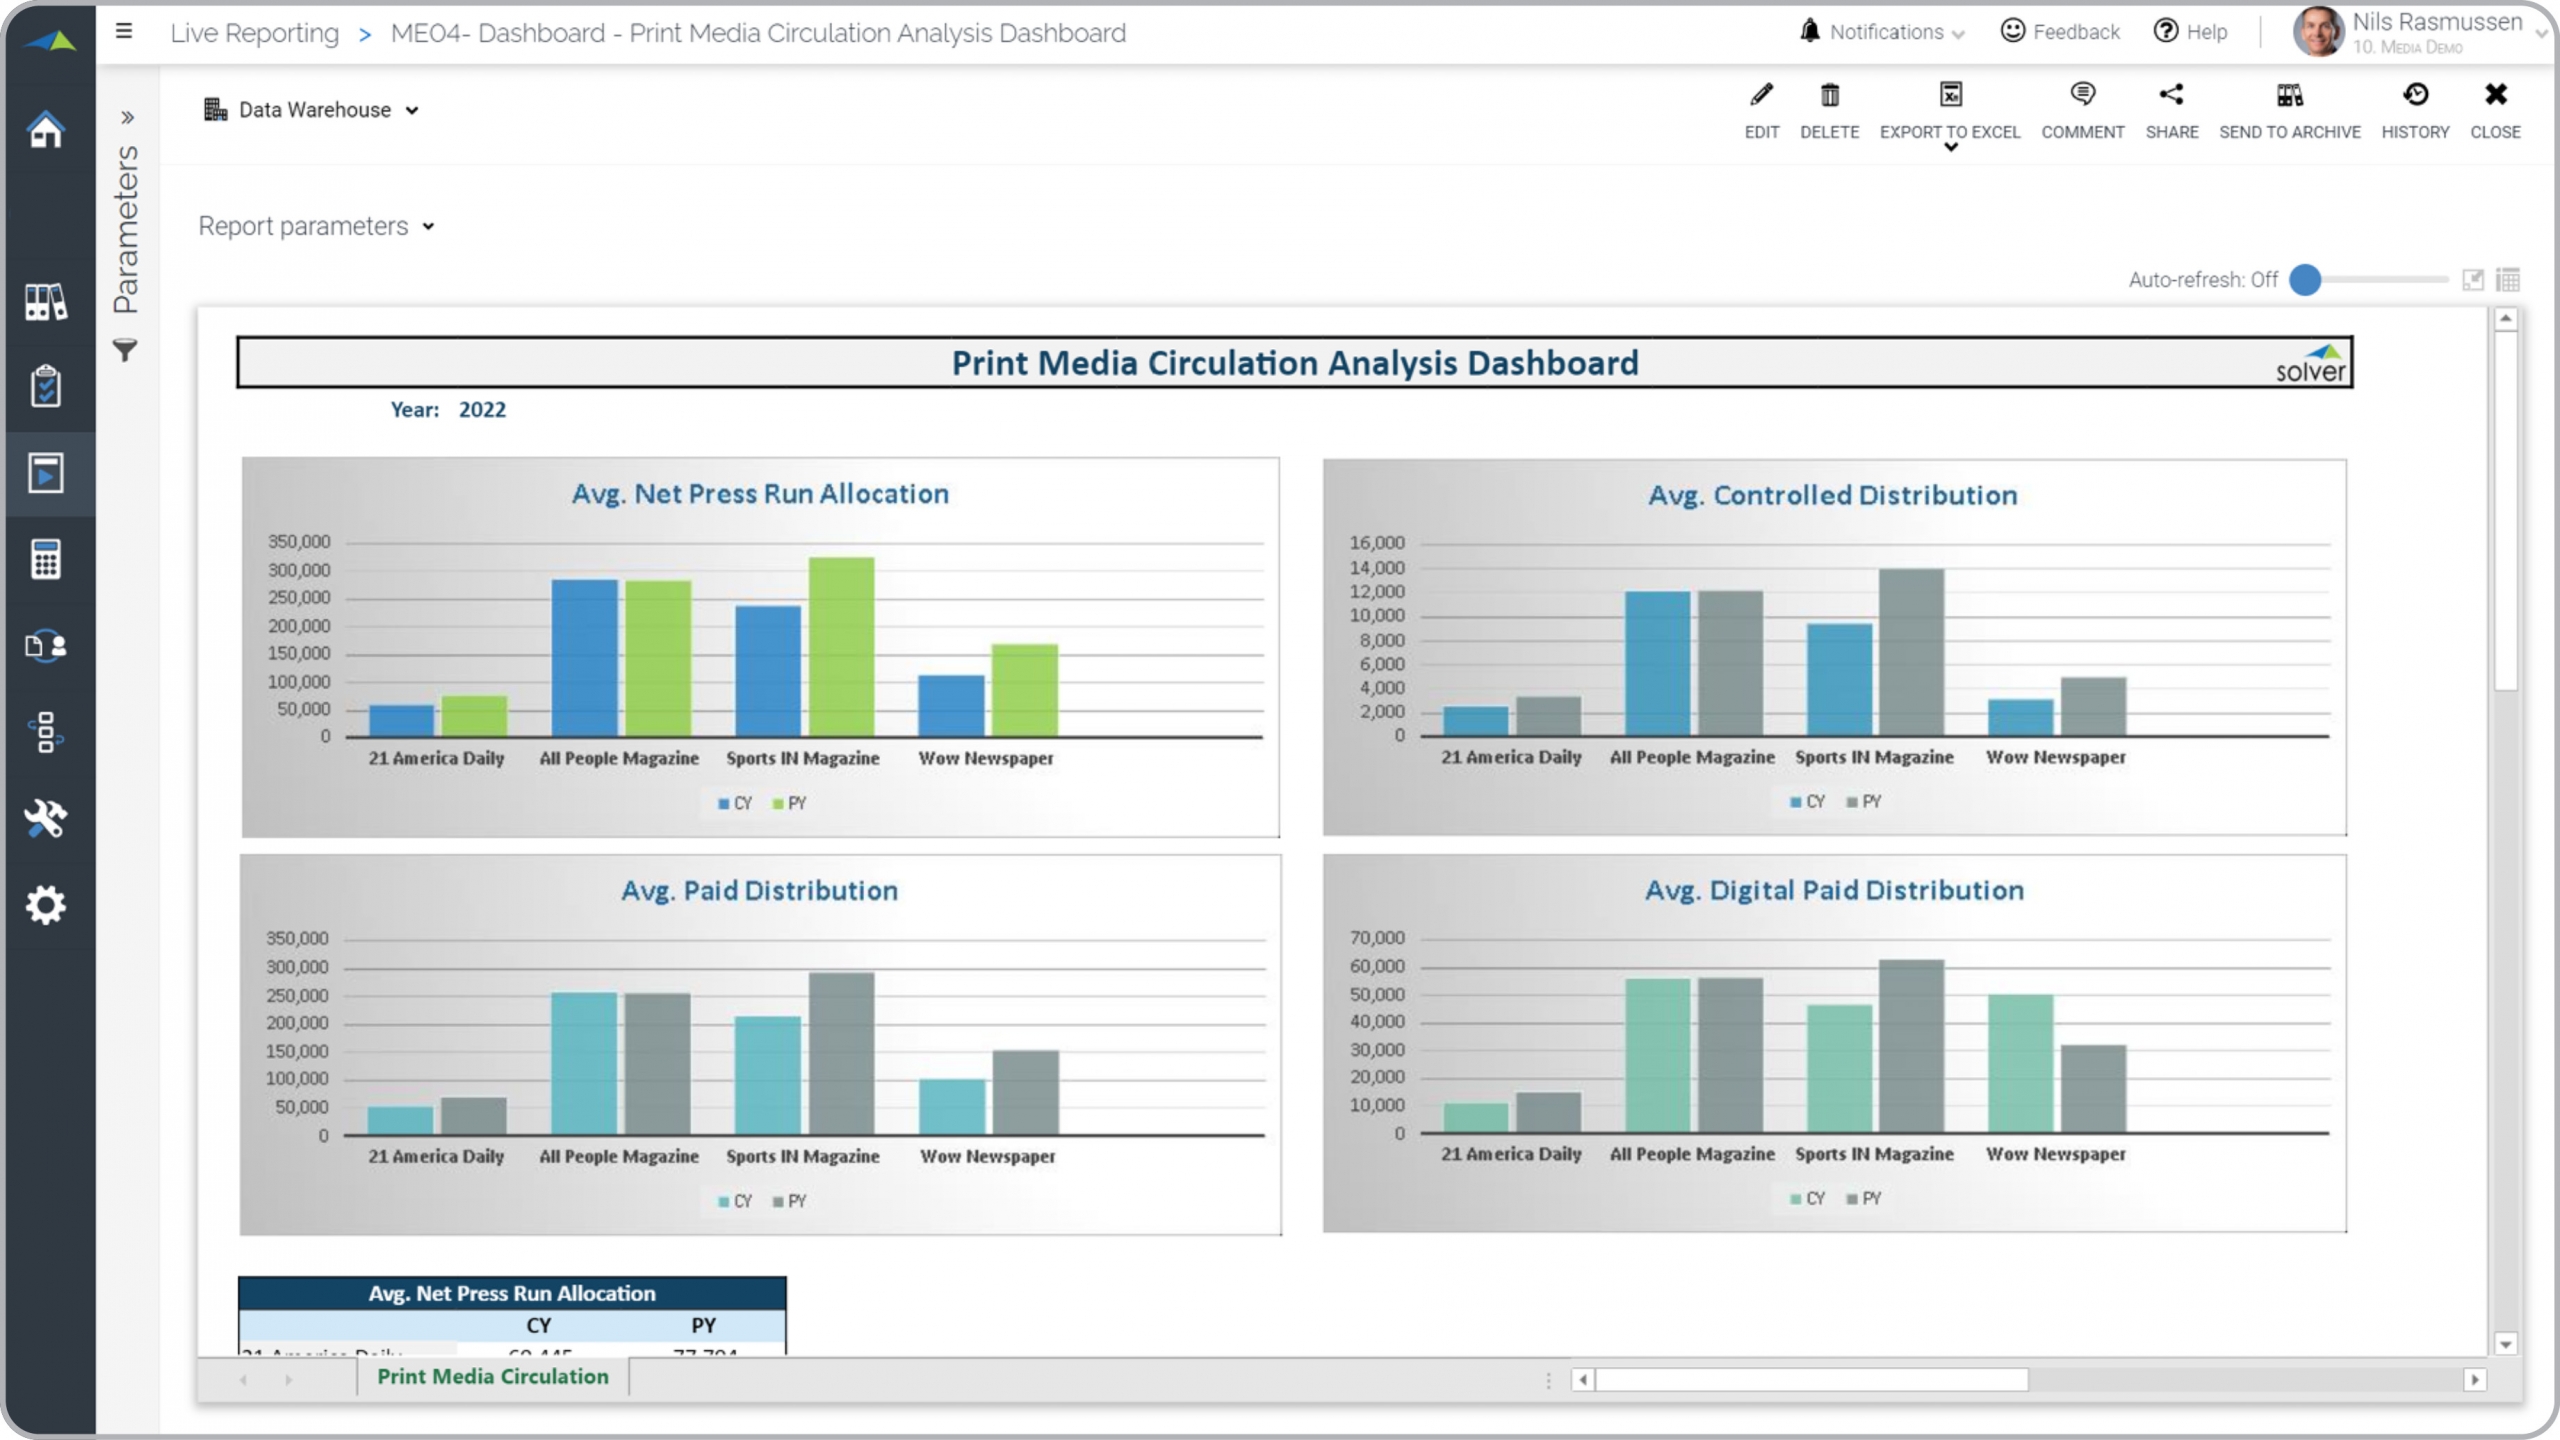Viewport: 2560px width, 1440px height.
Task: Open the History clock icon
Action: click(2415, 96)
